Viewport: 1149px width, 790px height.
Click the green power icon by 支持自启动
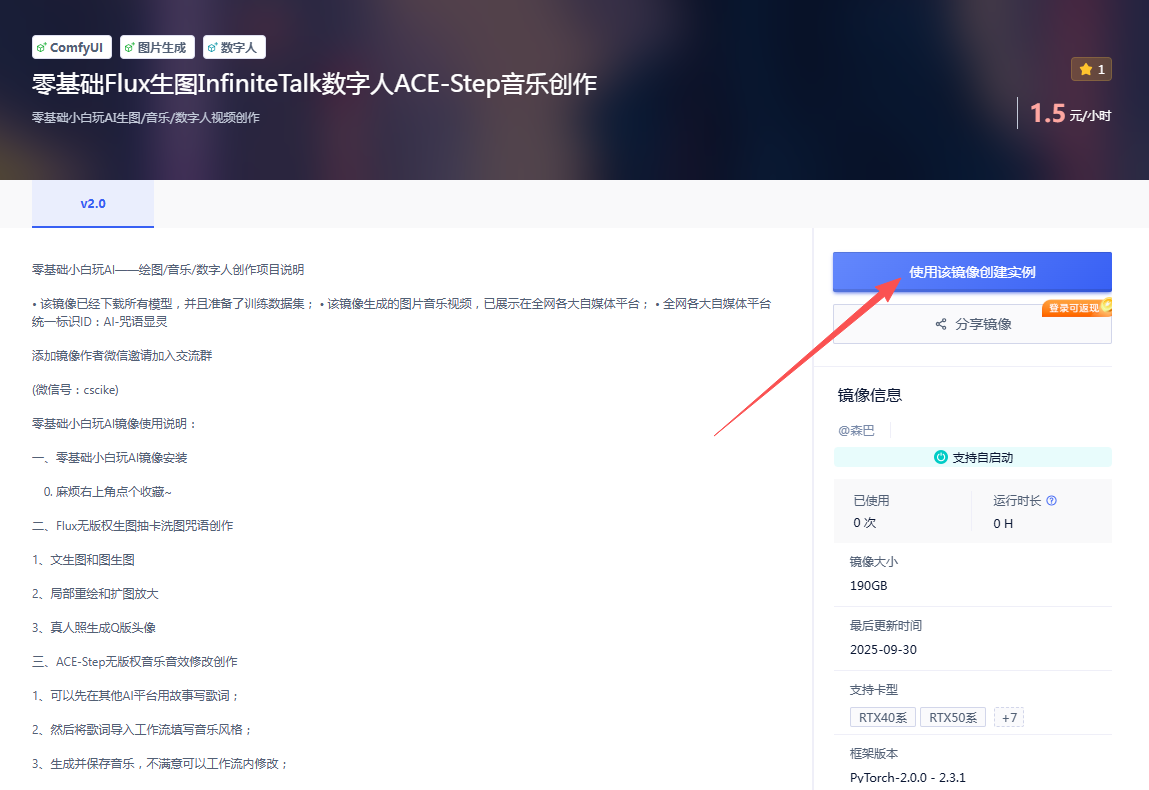pyautogui.click(x=941, y=457)
